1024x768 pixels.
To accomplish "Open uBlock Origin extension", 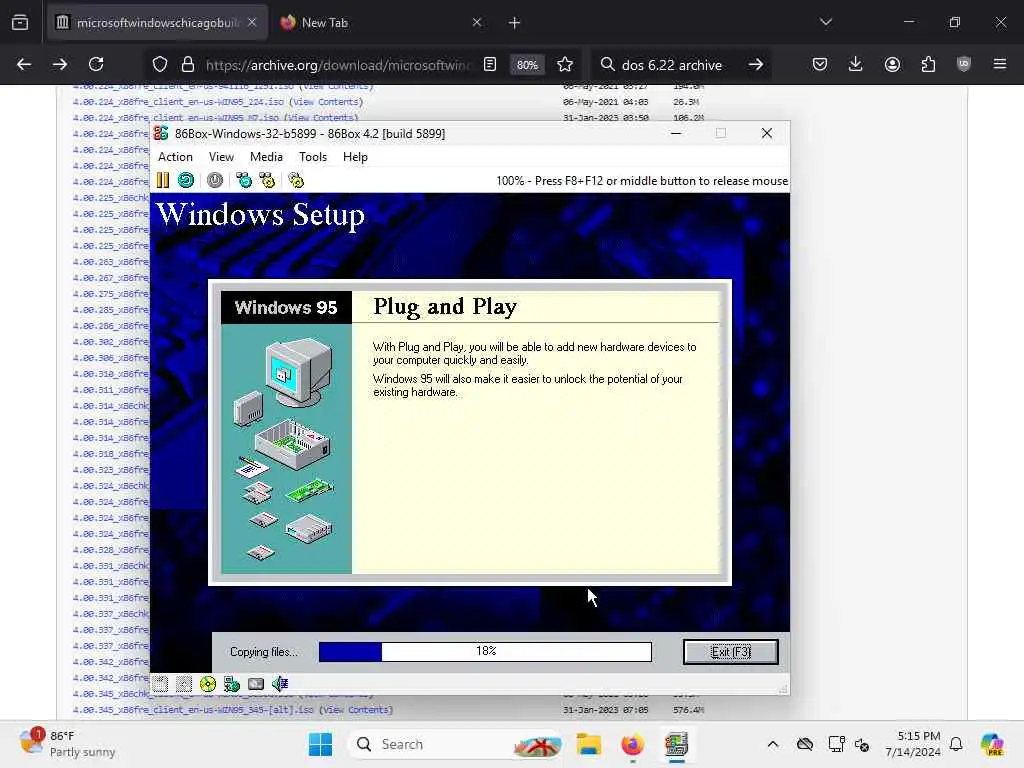I will pos(964,65).
